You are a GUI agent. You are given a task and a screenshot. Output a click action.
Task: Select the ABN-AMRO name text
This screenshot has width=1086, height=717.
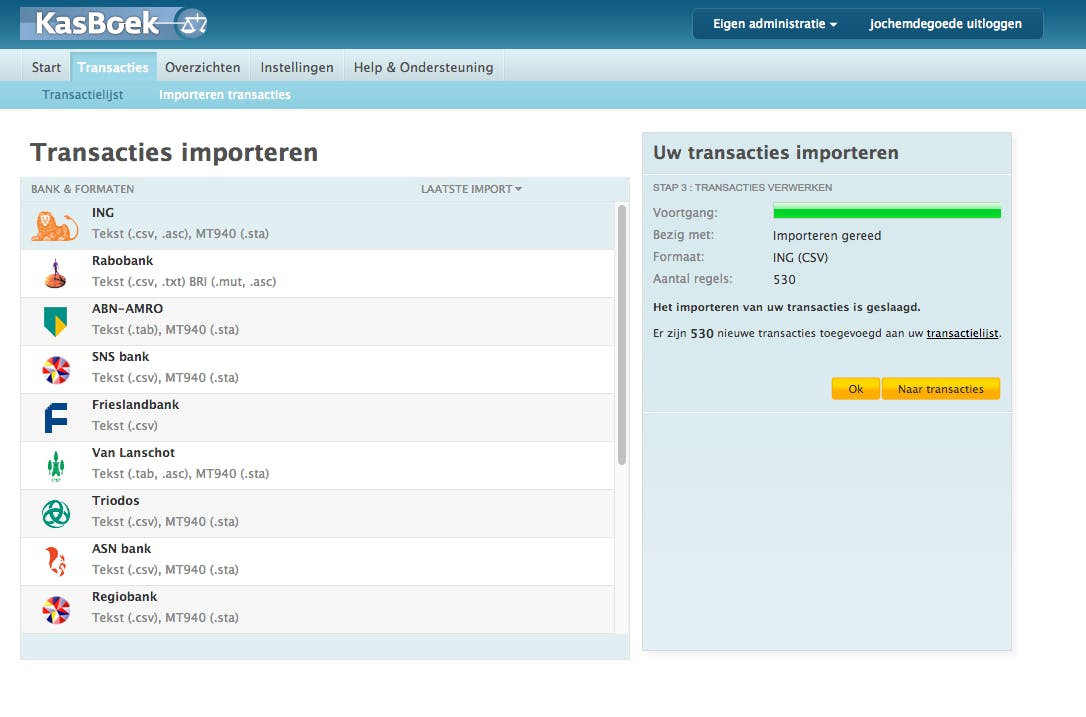point(127,309)
